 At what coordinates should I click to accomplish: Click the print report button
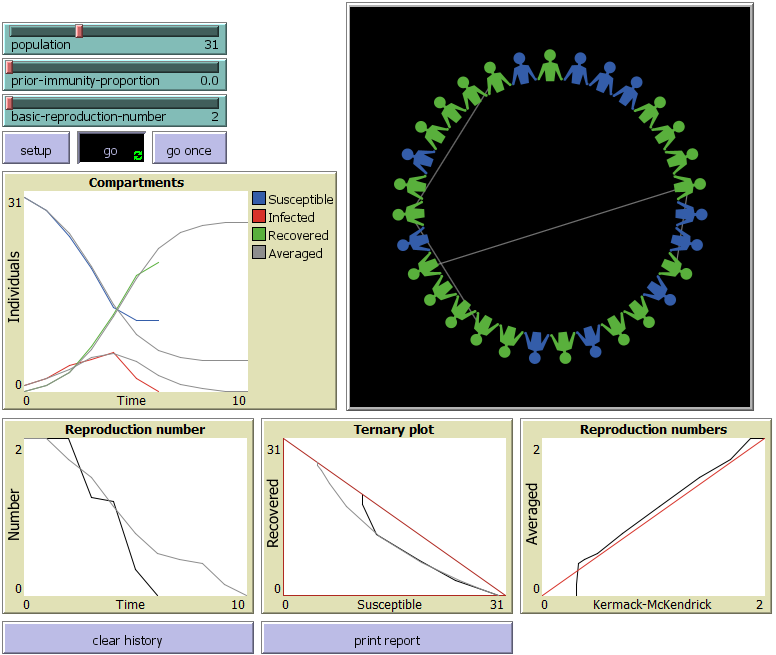click(x=387, y=638)
